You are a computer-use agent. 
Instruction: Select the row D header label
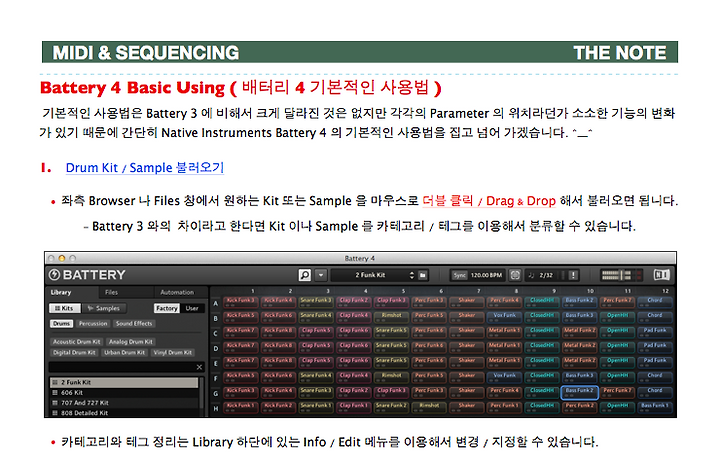pos(215,349)
